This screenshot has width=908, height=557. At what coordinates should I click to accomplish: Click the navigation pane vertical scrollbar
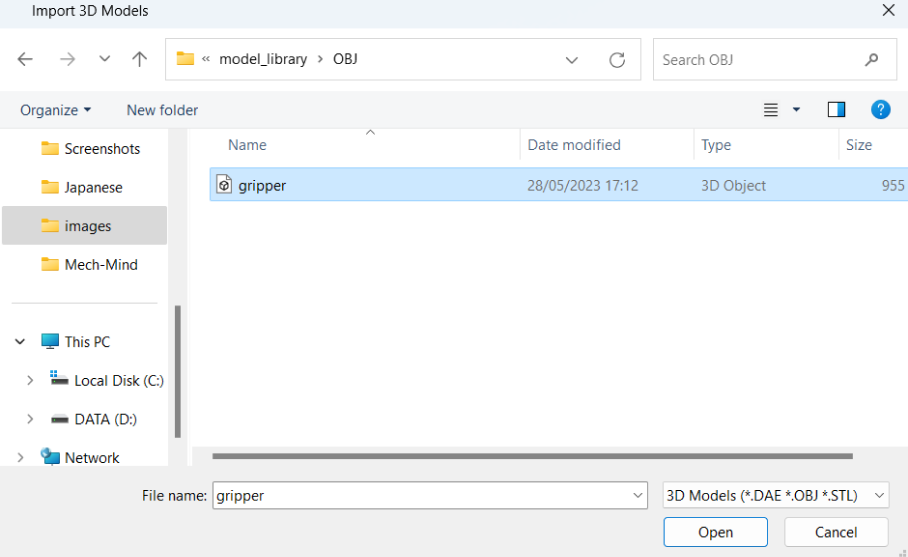click(178, 371)
